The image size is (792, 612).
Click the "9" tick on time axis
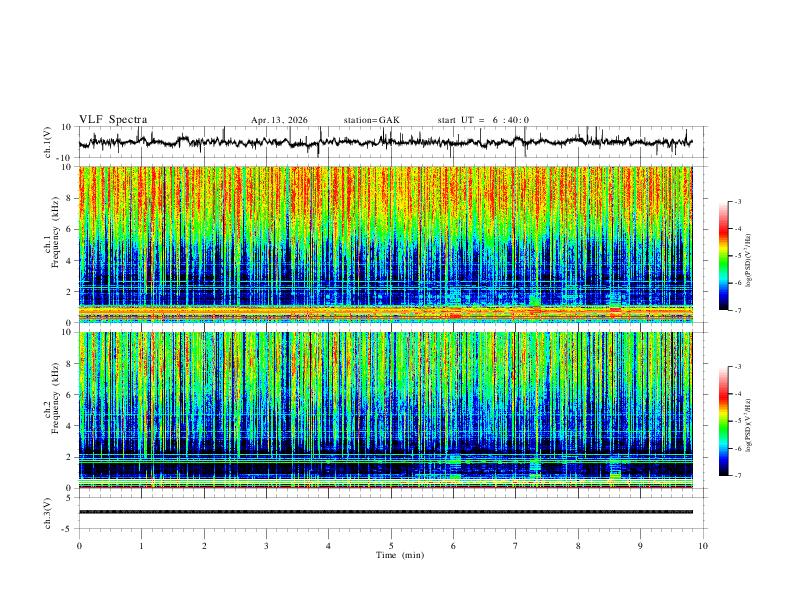[x=640, y=546]
